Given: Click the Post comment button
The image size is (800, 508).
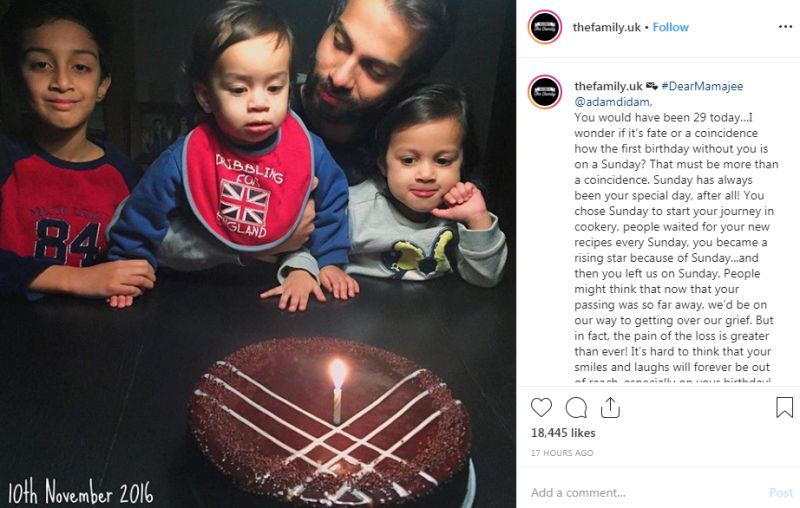Looking at the screenshot, I should pos(781,492).
